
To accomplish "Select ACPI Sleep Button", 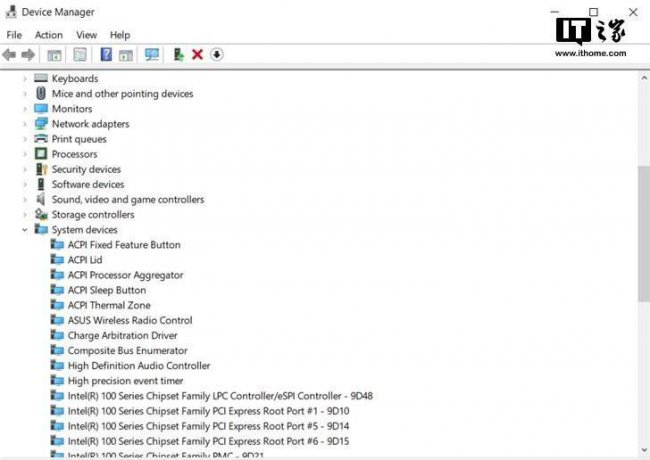I will pyautogui.click(x=107, y=290).
